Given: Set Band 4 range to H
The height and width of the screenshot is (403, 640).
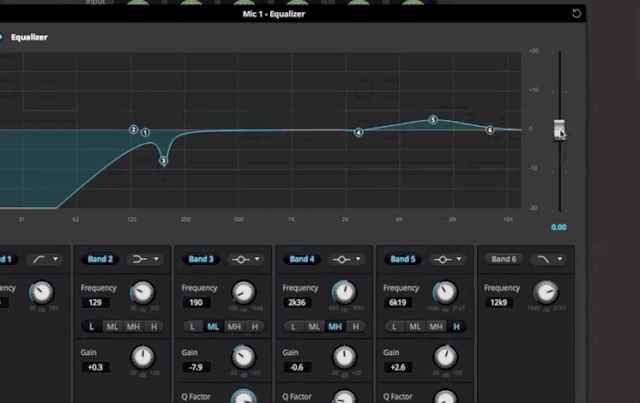Looking at the screenshot, I should [356, 327].
